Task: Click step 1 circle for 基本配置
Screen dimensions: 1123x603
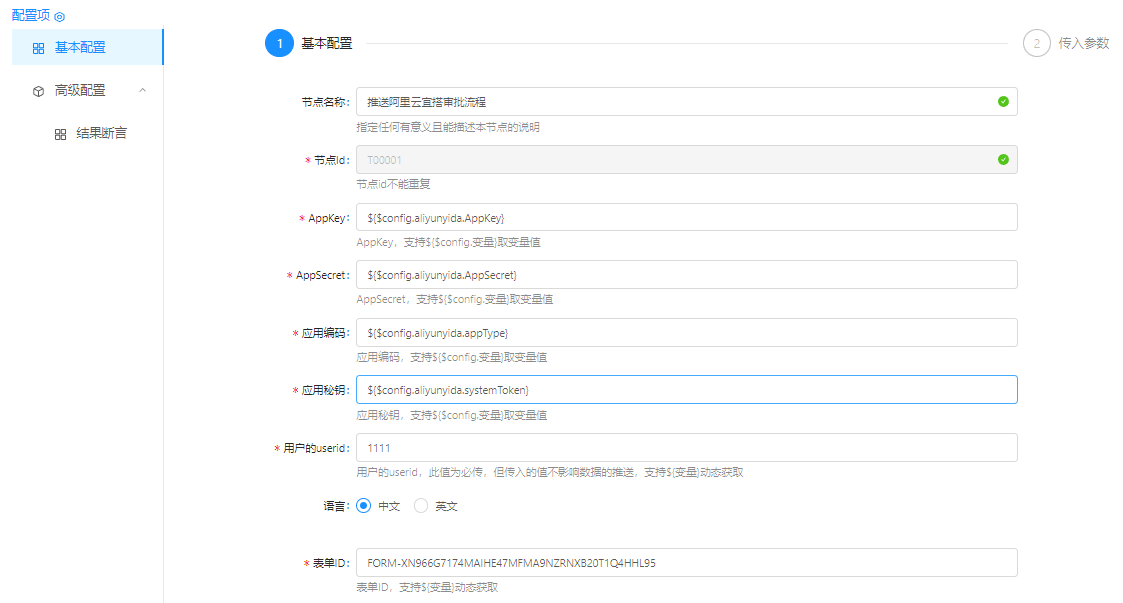Action: 279,44
